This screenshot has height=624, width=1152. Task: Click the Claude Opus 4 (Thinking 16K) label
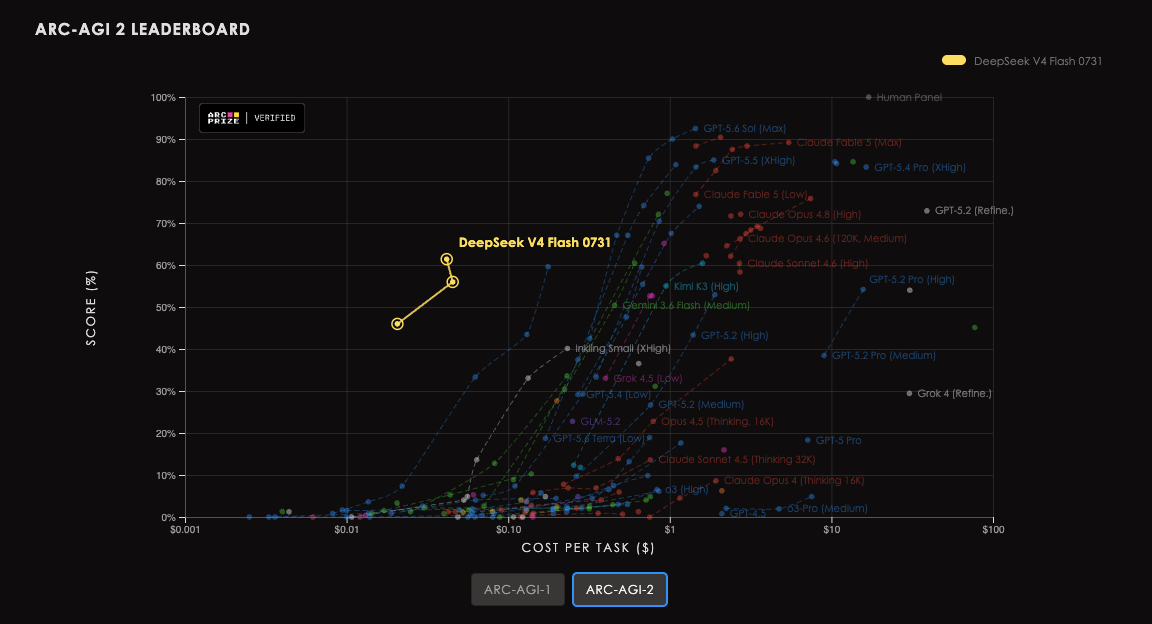(x=793, y=481)
